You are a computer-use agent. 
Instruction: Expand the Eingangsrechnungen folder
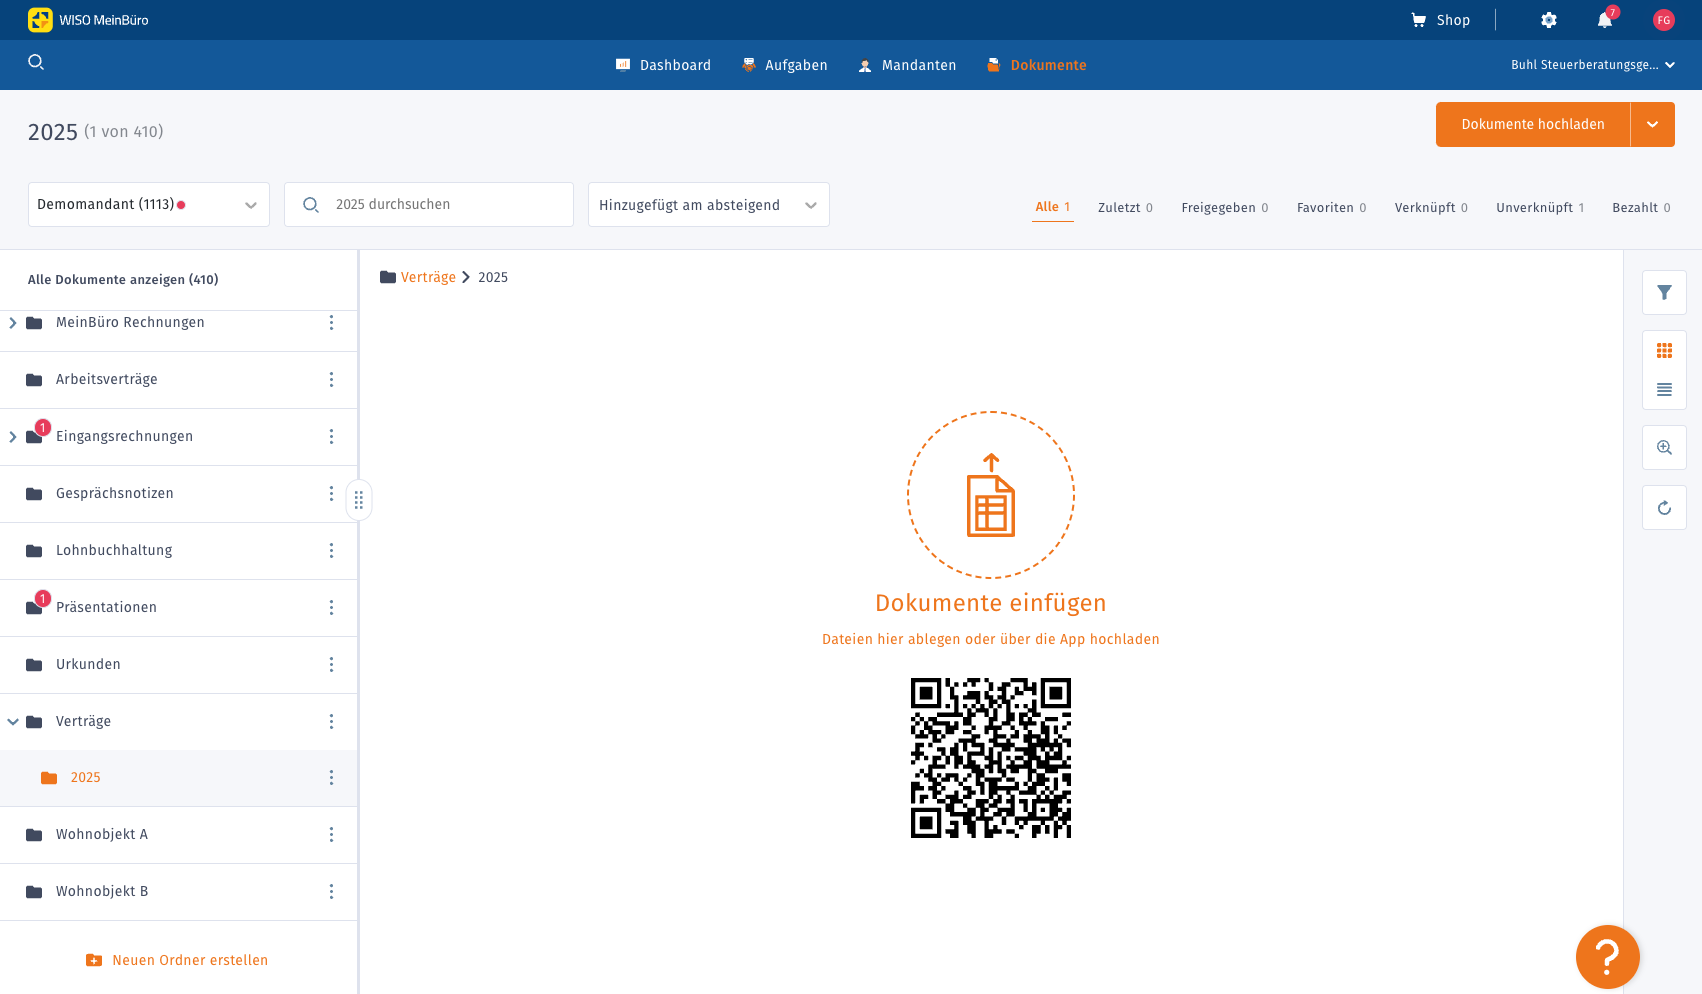[13, 436]
